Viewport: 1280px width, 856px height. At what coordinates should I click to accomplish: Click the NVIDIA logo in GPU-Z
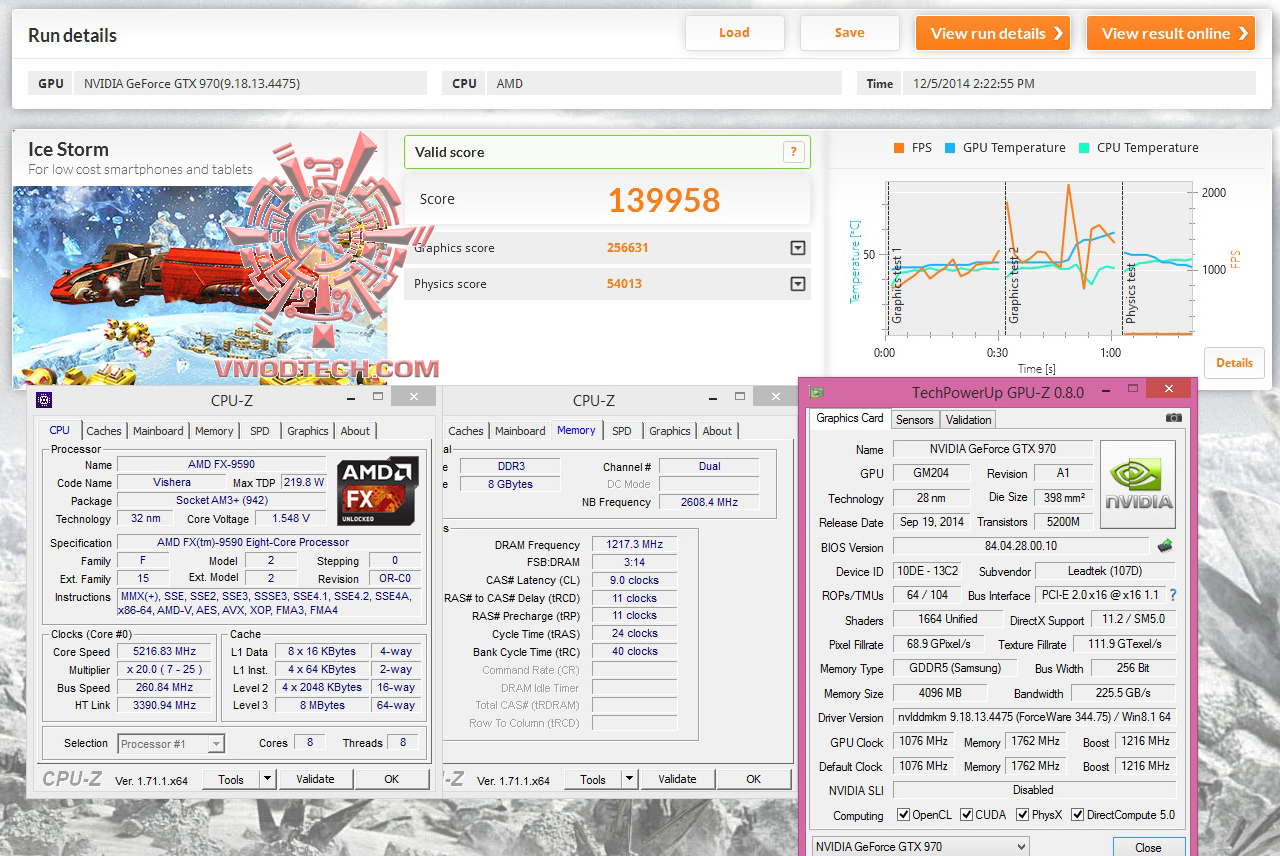1138,485
